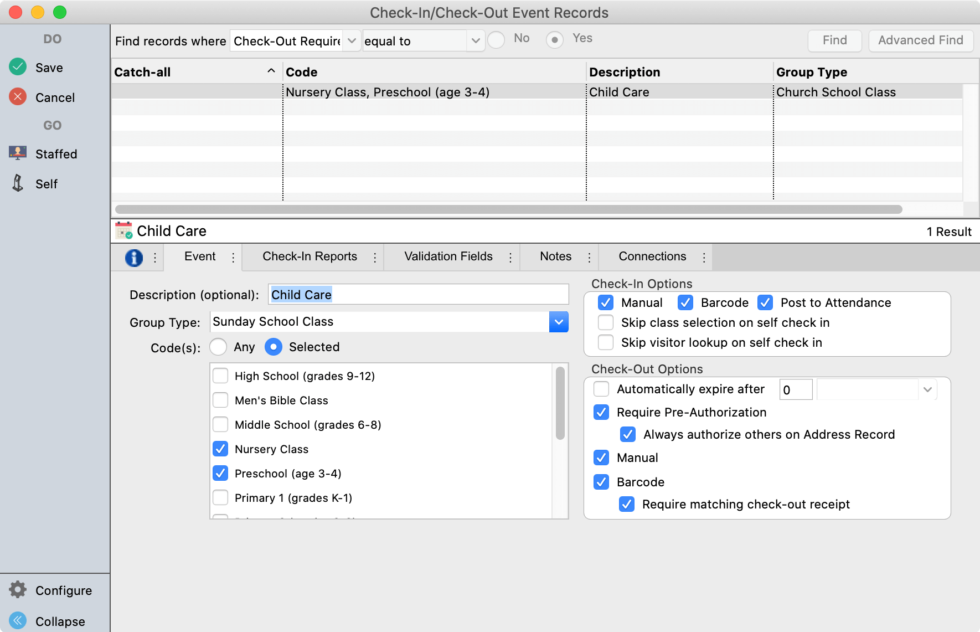Viewport: 980px width, 632px height.
Task: Open the 'equal to' condition dropdown
Action: click(x=422, y=41)
